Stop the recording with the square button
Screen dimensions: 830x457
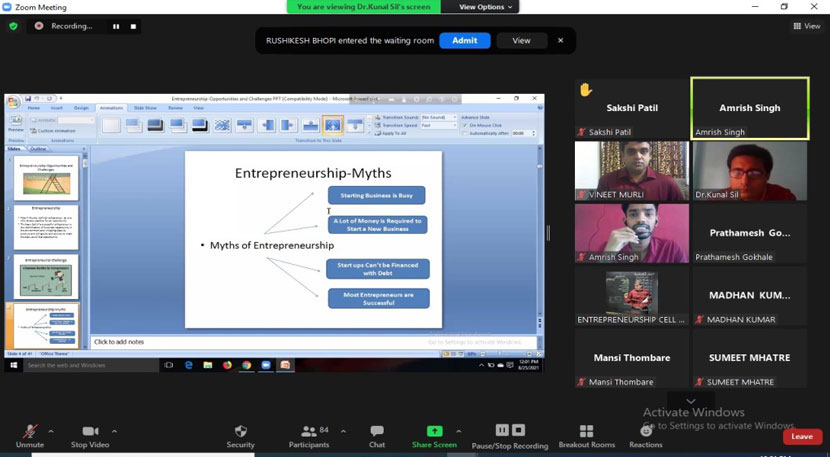pos(134,26)
